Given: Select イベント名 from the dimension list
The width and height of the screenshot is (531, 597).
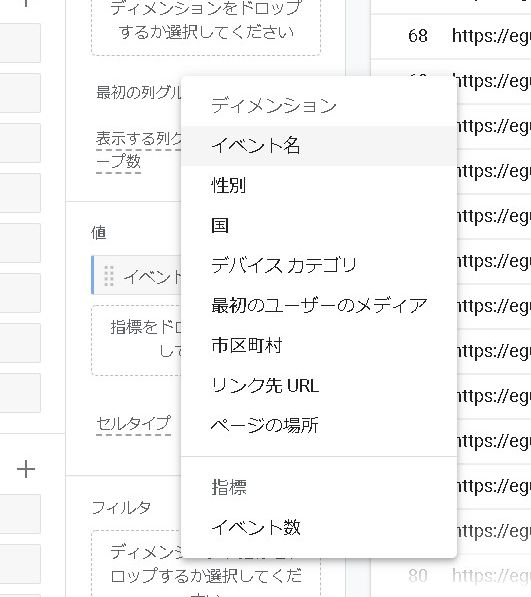Looking at the screenshot, I should 319,146.
